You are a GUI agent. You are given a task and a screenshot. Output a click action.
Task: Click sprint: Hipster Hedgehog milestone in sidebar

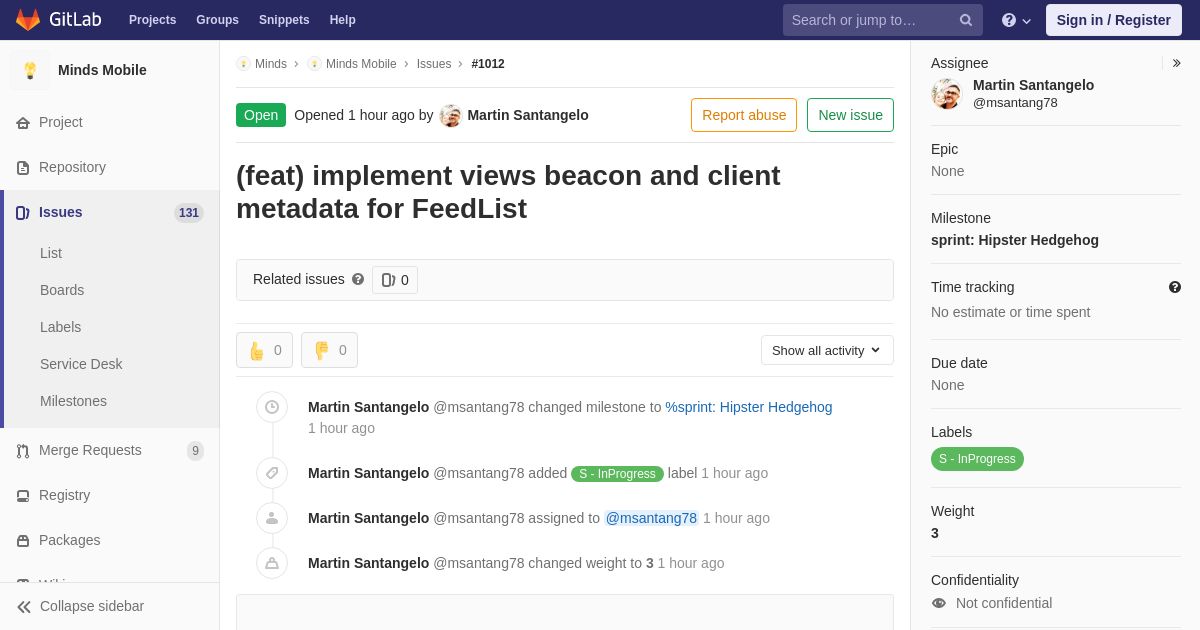tap(1015, 240)
